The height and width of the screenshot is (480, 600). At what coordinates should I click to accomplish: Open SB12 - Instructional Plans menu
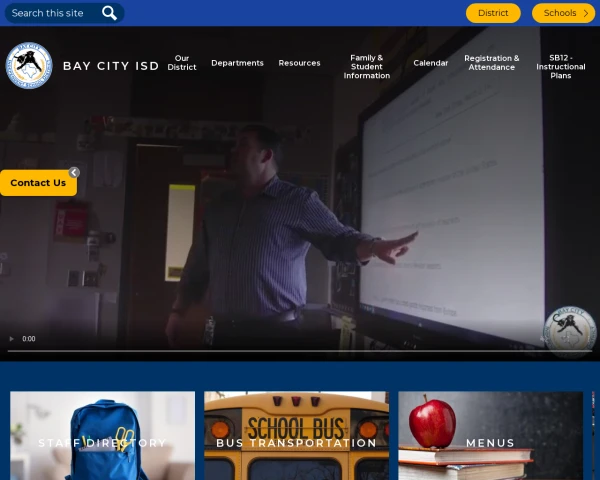(561, 67)
